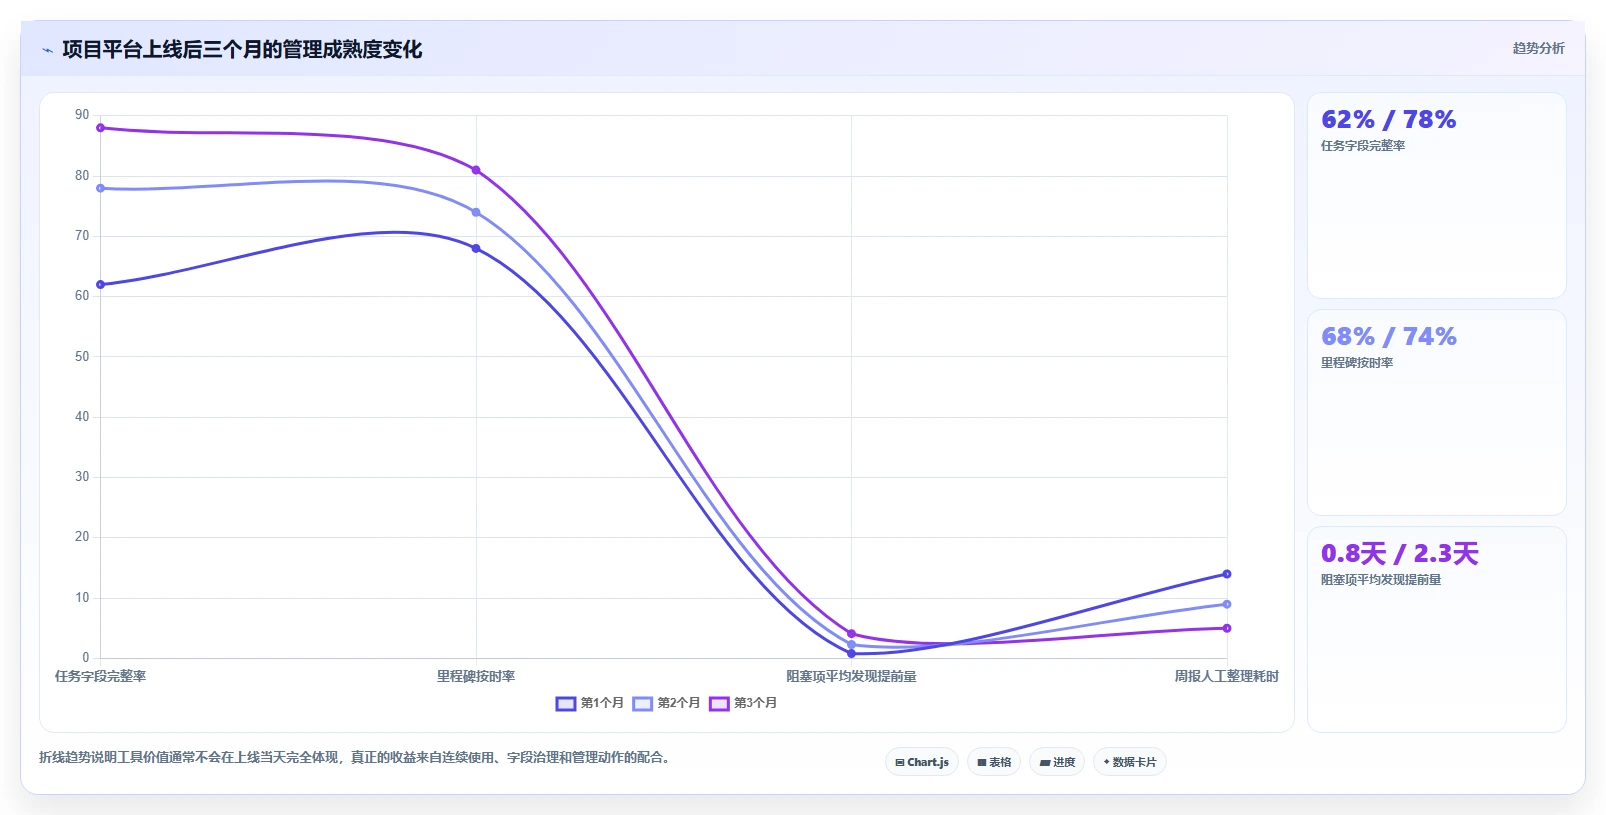Toggle the 第3个月 legend swatch
This screenshot has height=815, width=1606.
tap(719, 703)
